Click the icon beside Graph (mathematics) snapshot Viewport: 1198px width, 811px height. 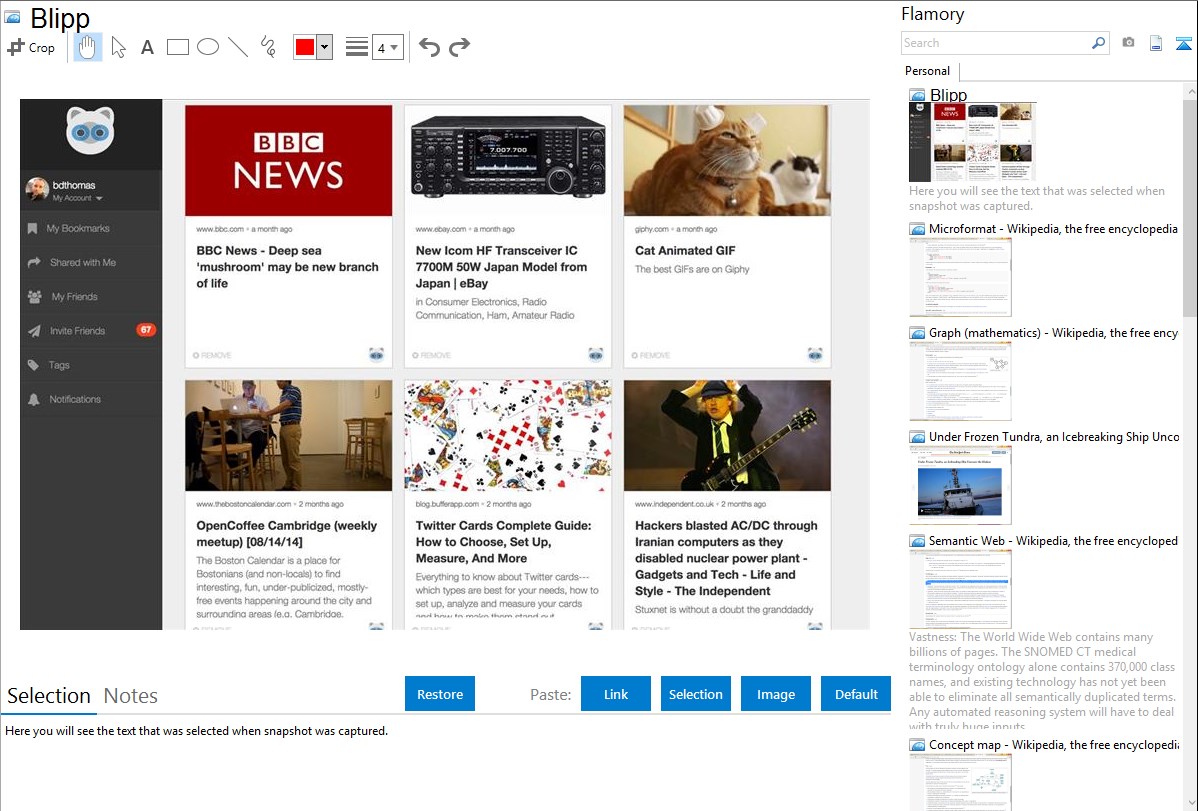(x=917, y=333)
